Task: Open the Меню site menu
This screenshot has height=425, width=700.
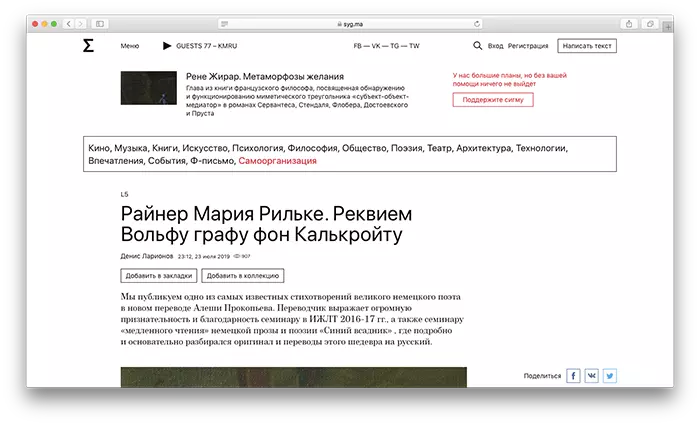Action: [130, 46]
